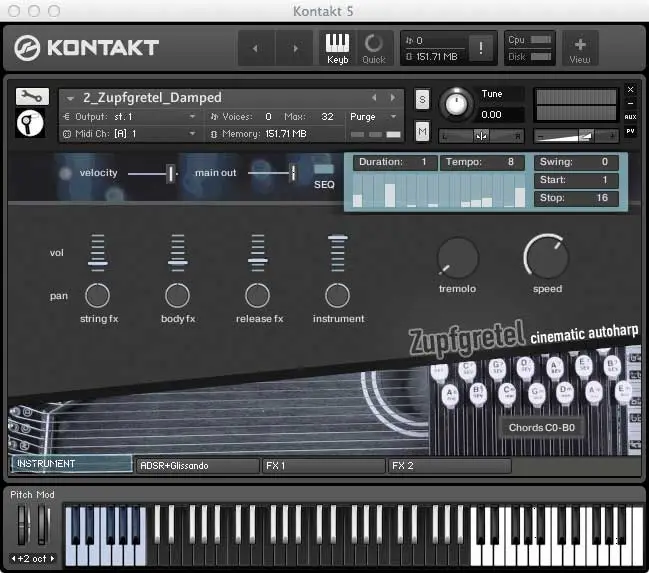Click the release fx volume fader

pyautogui.click(x=258, y=253)
